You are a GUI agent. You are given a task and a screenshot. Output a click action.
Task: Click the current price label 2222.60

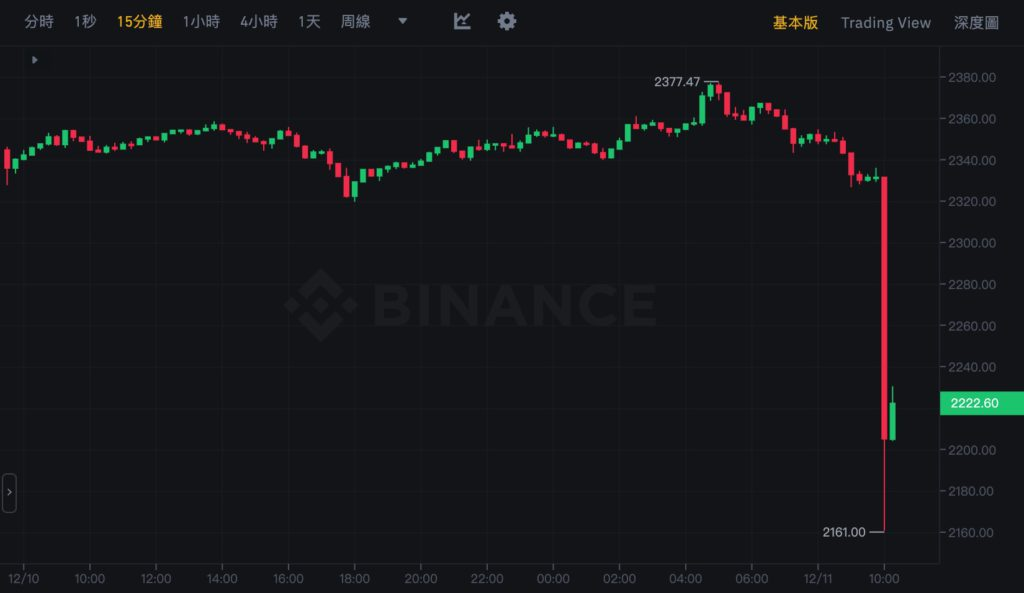point(981,403)
